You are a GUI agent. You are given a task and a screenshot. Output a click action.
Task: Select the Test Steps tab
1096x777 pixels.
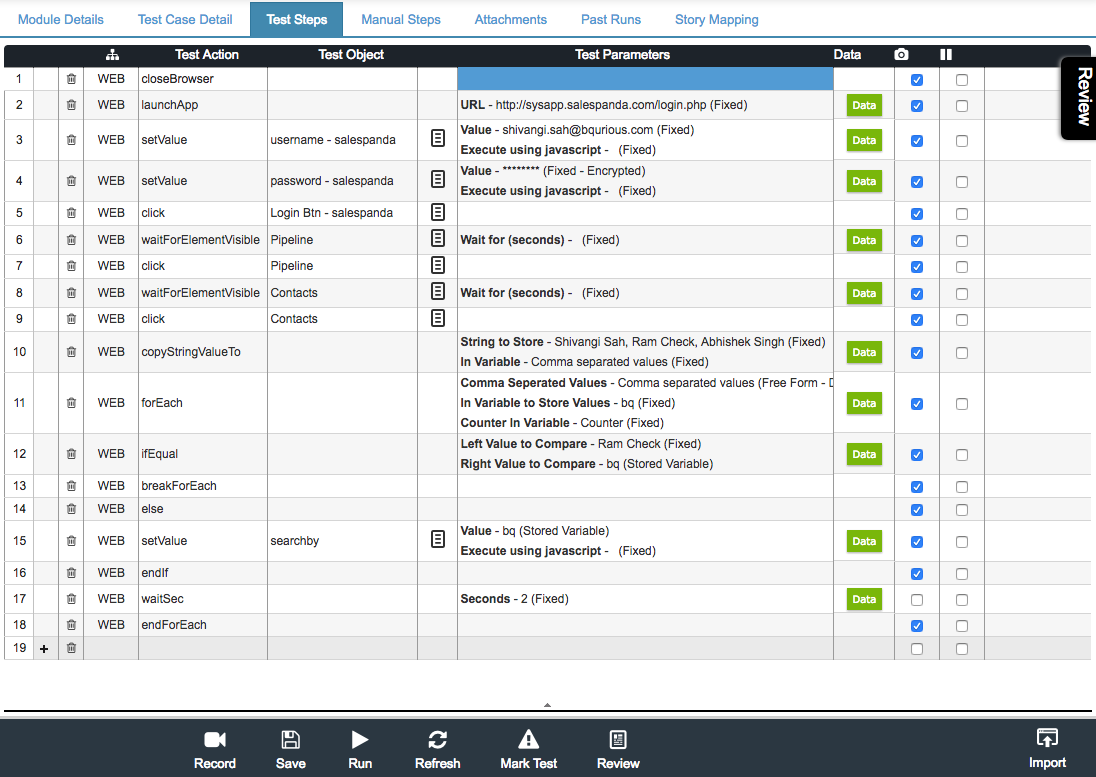pos(296,20)
